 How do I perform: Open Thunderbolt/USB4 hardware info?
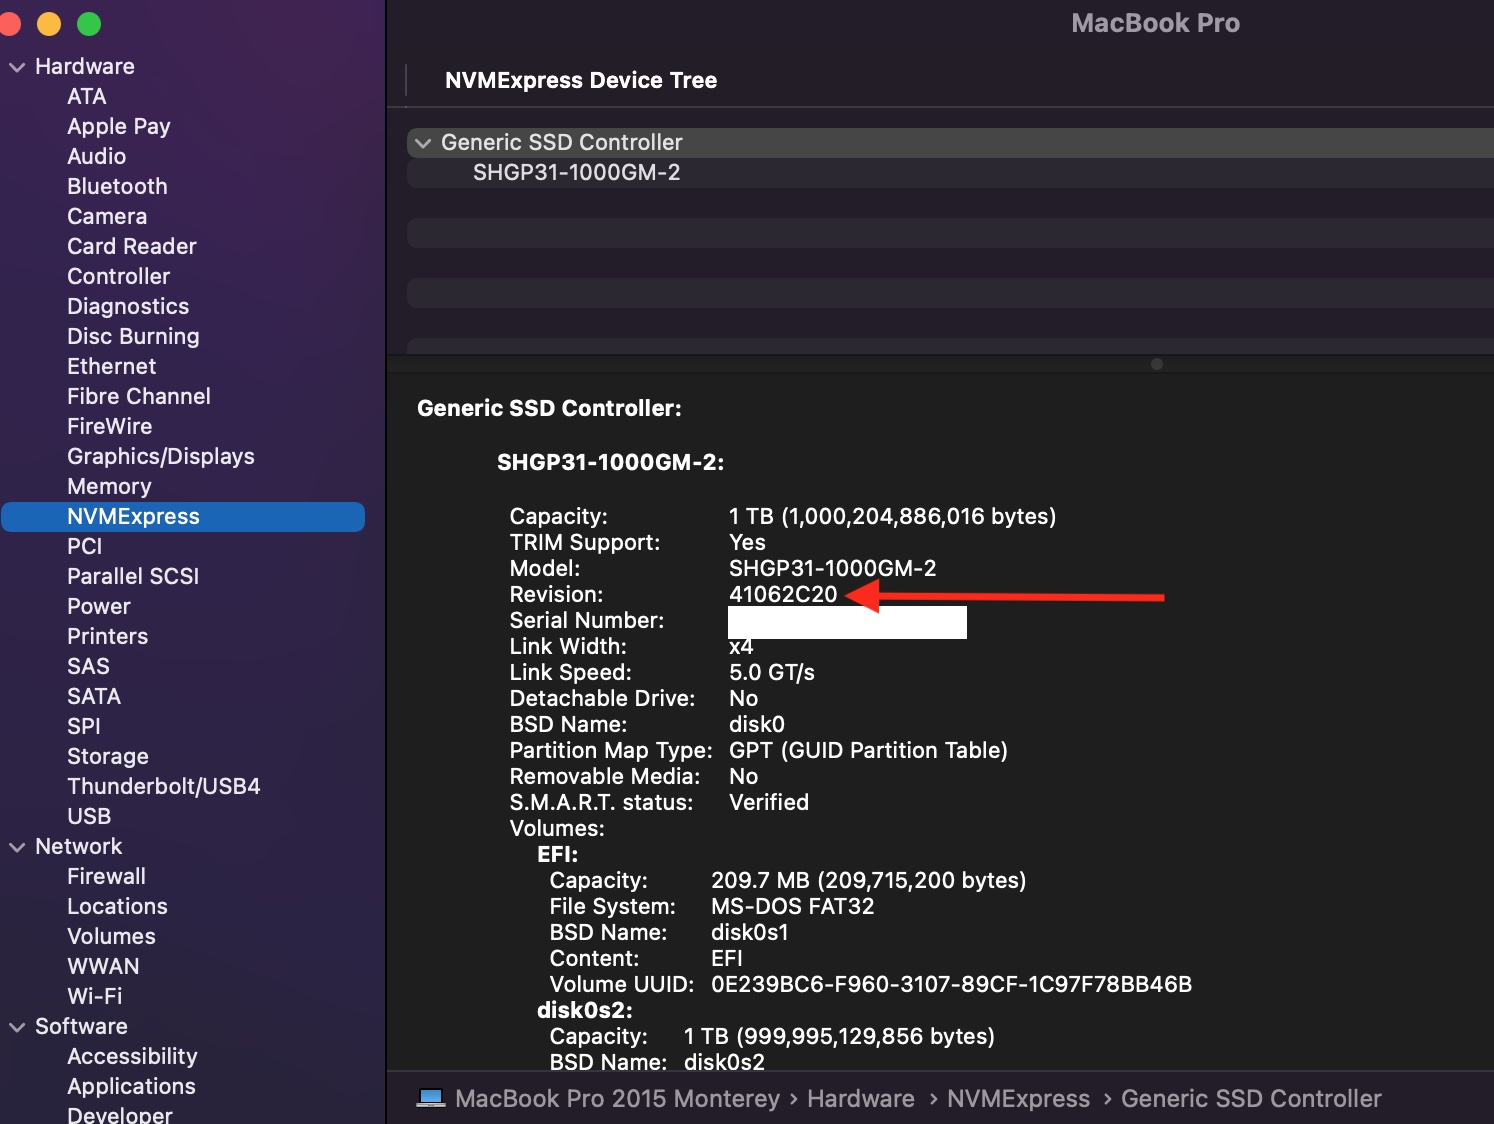point(163,787)
